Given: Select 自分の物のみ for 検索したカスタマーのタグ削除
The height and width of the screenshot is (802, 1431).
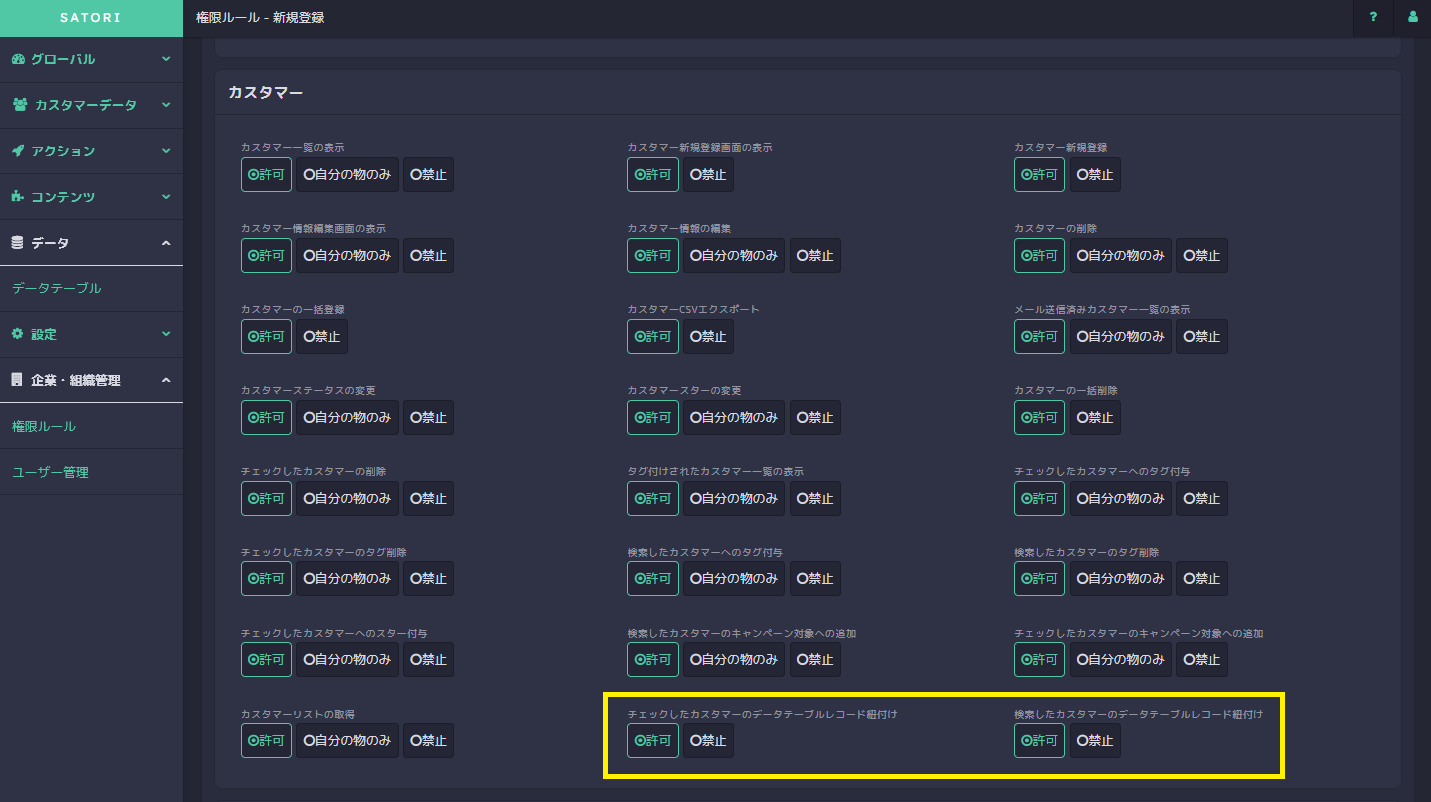Looking at the screenshot, I should click(x=1121, y=578).
